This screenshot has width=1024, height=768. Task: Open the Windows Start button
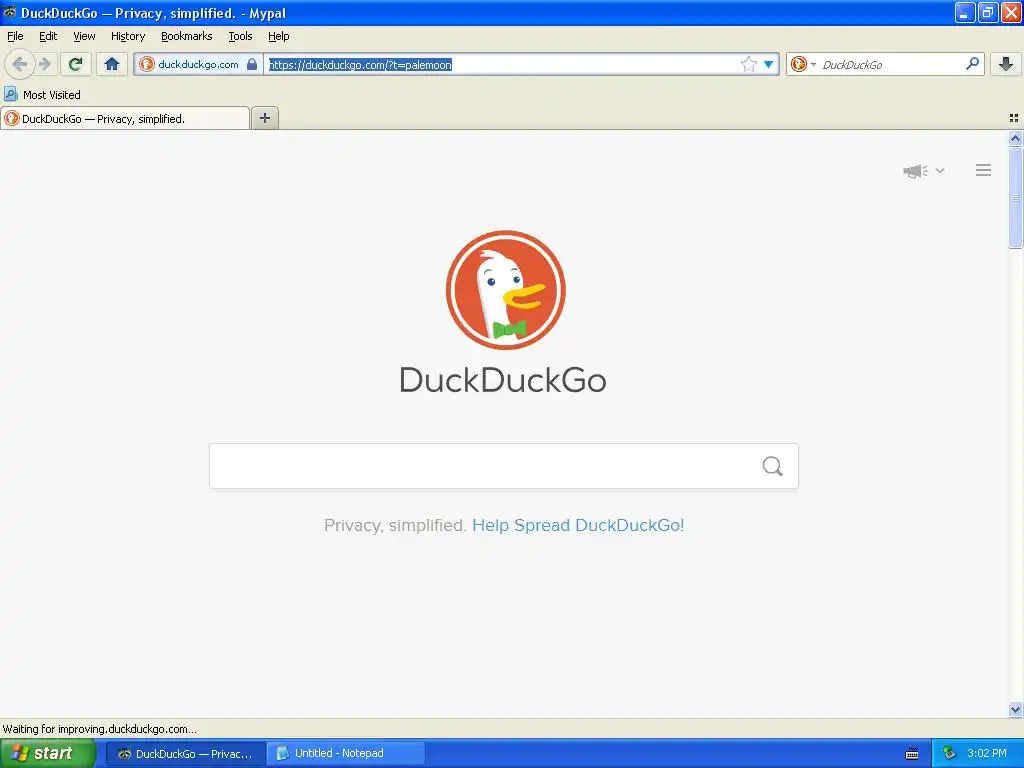point(47,753)
